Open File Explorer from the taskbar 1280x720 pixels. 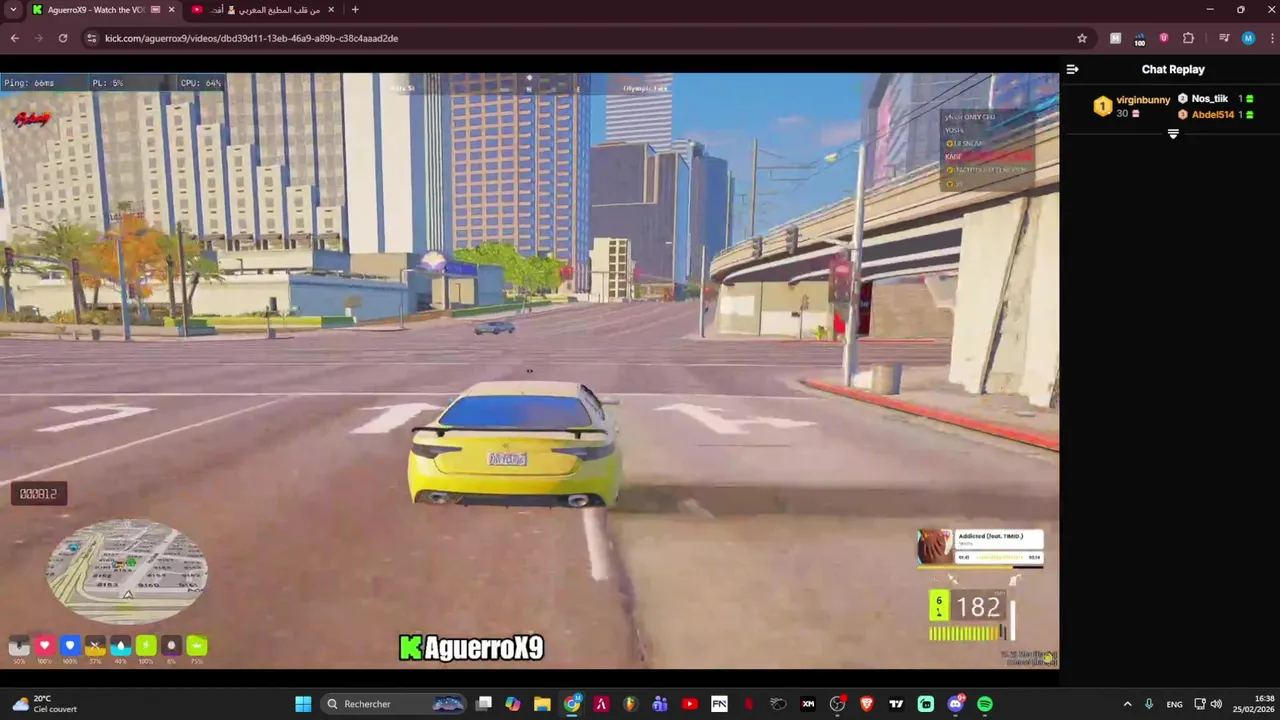(542, 704)
